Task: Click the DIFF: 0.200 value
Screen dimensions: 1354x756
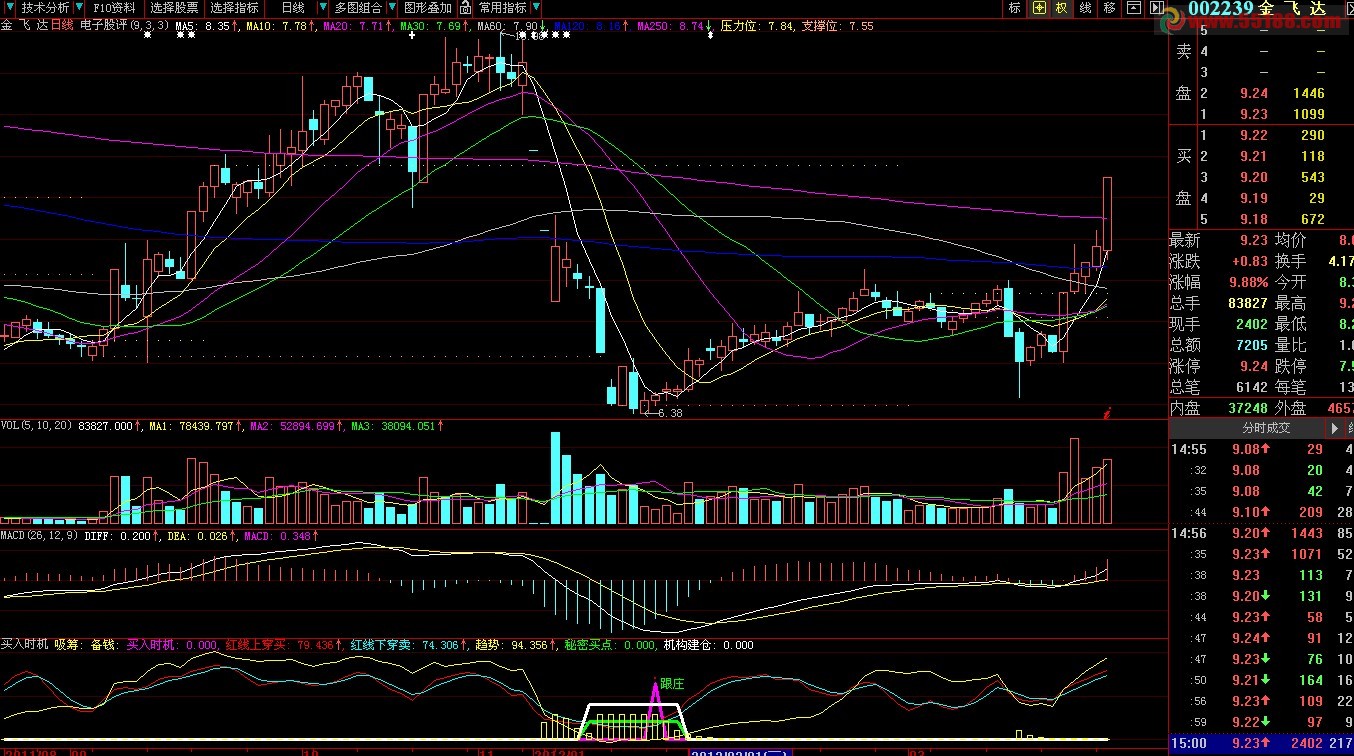Action: (x=119, y=536)
